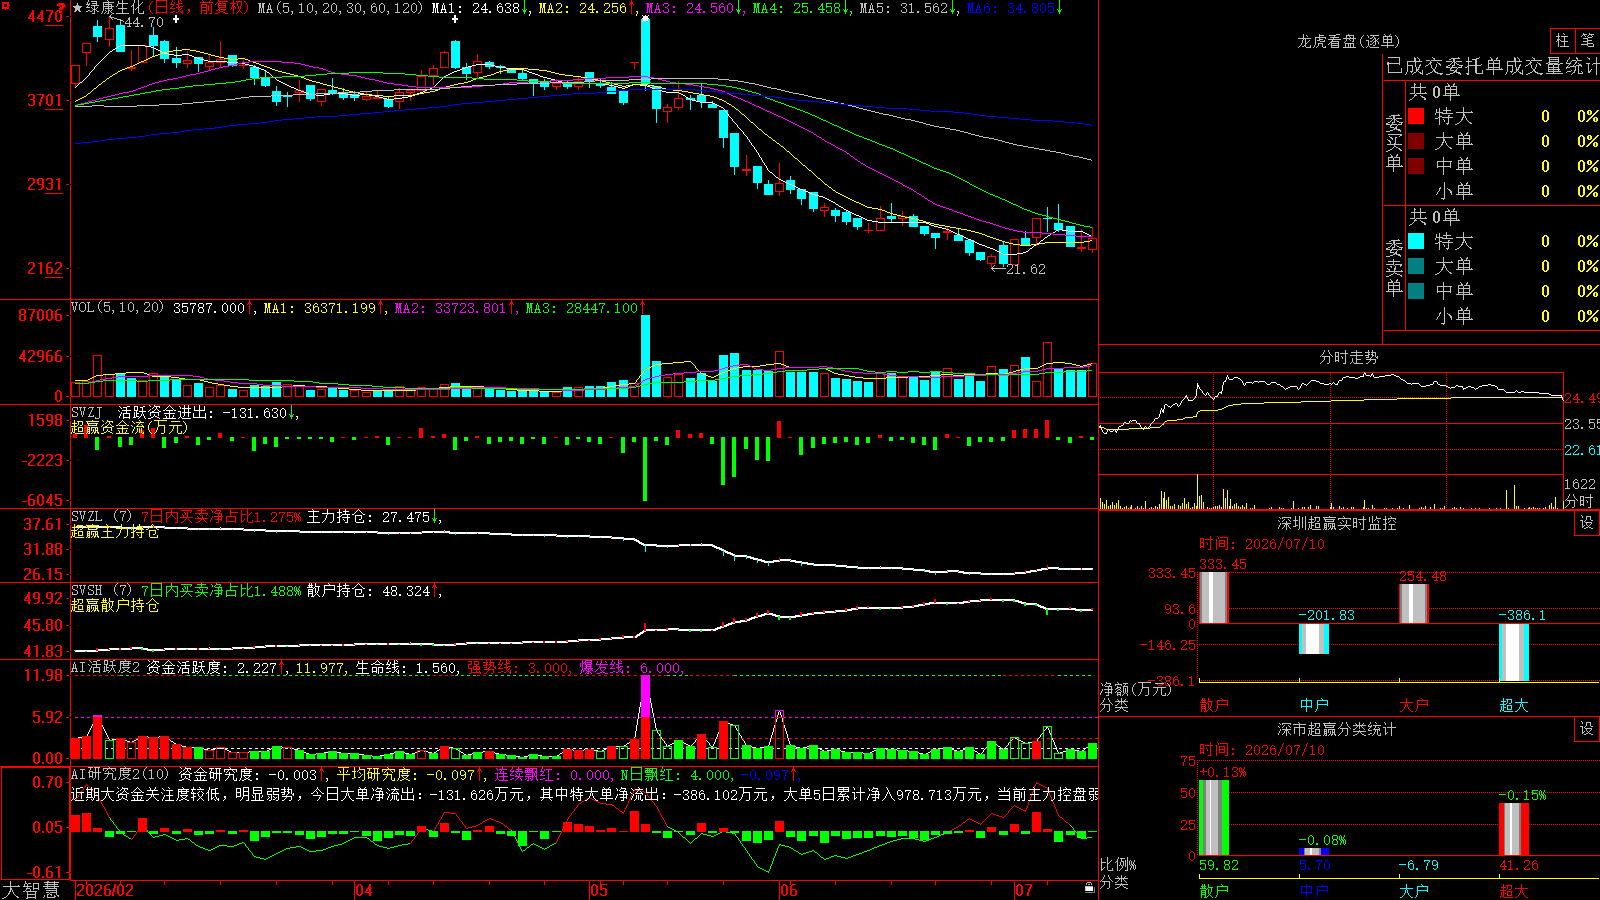
Task: Switch the 龙虎看盘 panel to 笔 view
Action: pyautogui.click(x=1587, y=41)
